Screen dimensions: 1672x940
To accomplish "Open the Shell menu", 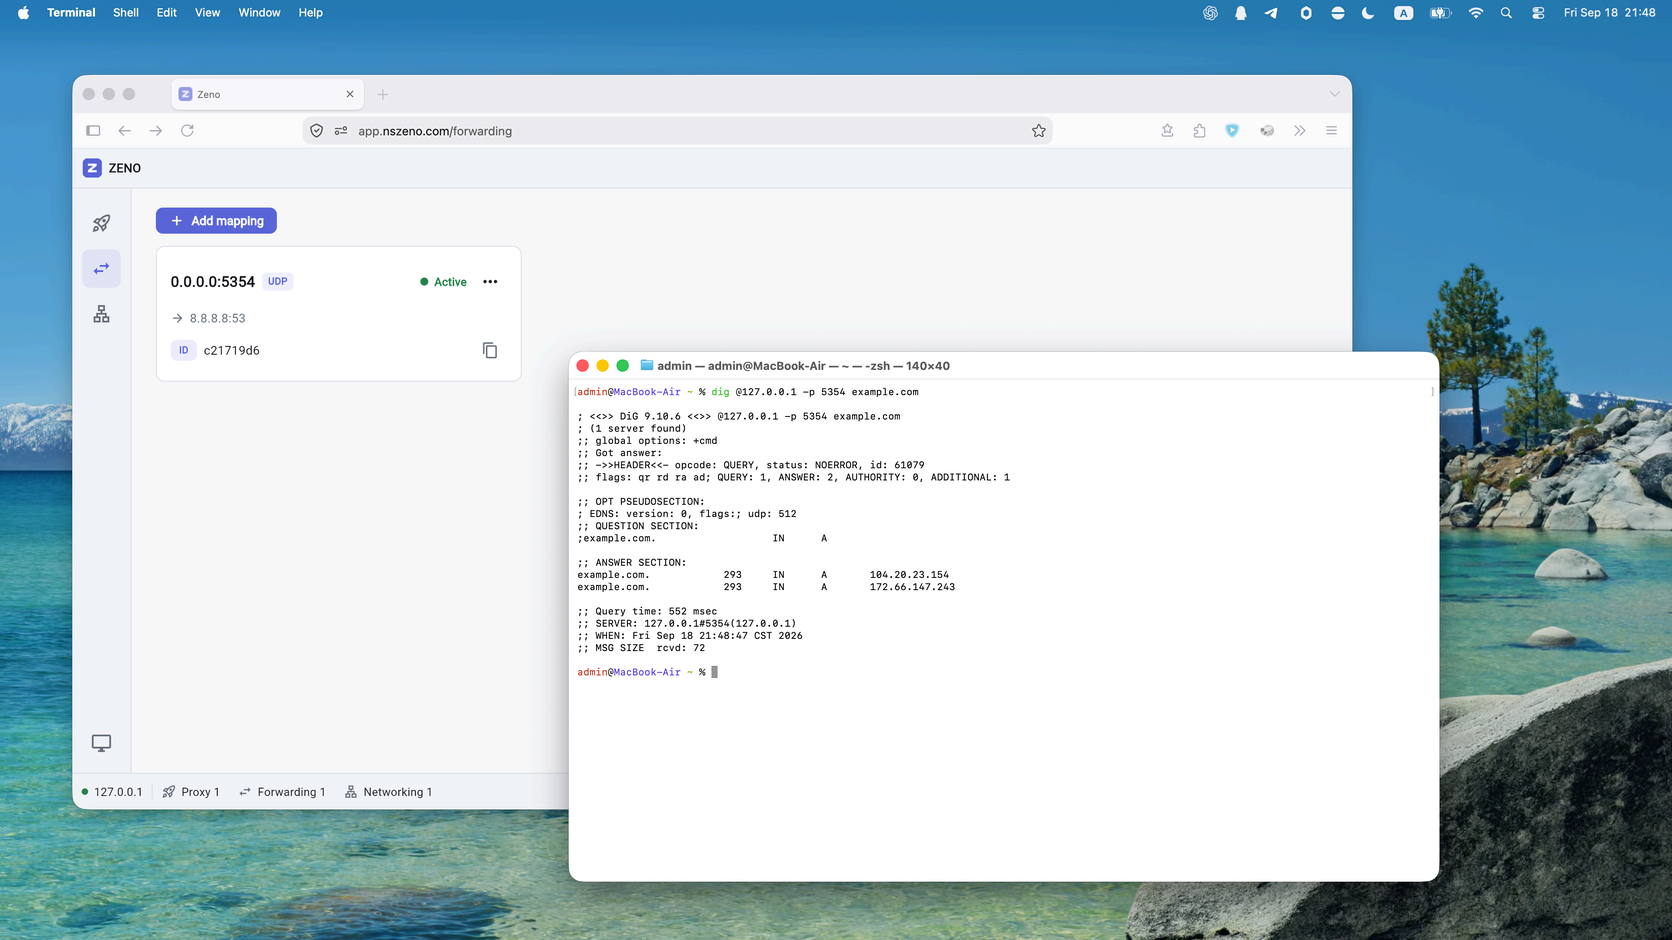I will click(x=126, y=13).
